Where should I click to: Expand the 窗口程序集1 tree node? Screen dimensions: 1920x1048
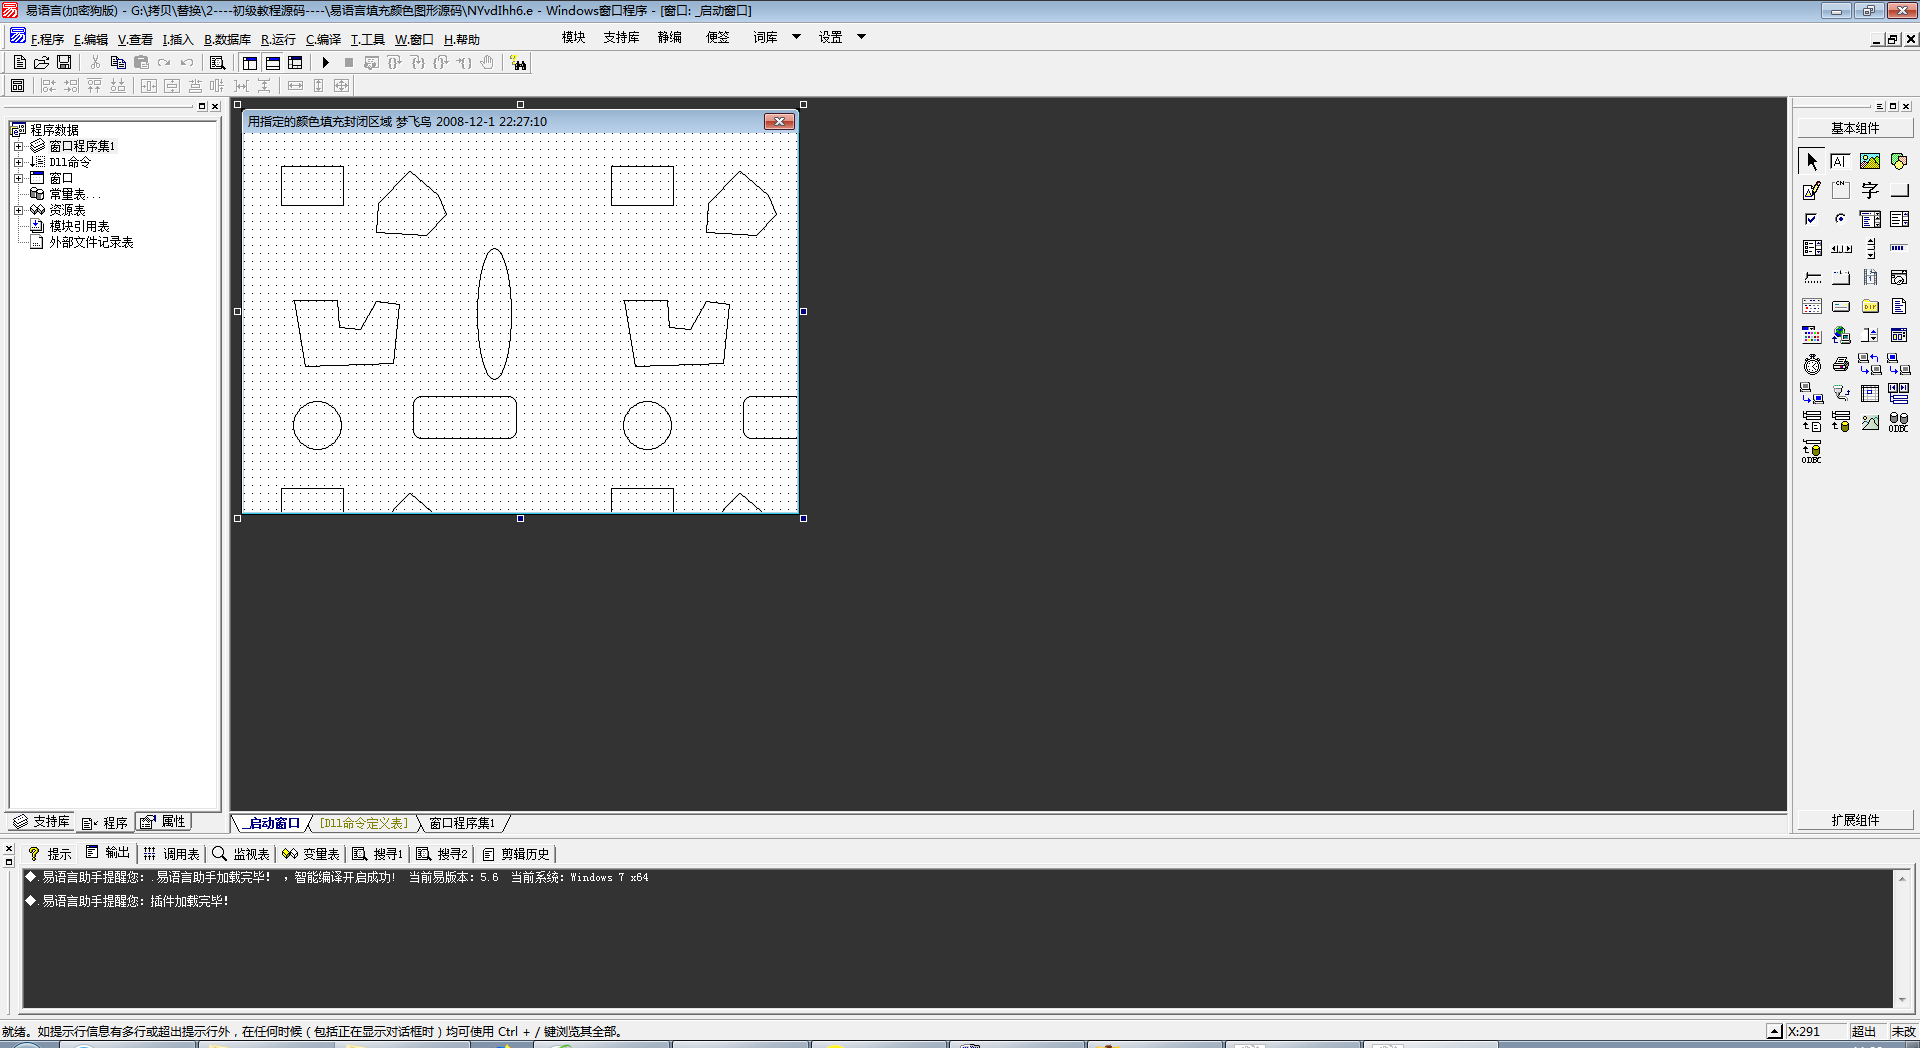pos(18,146)
